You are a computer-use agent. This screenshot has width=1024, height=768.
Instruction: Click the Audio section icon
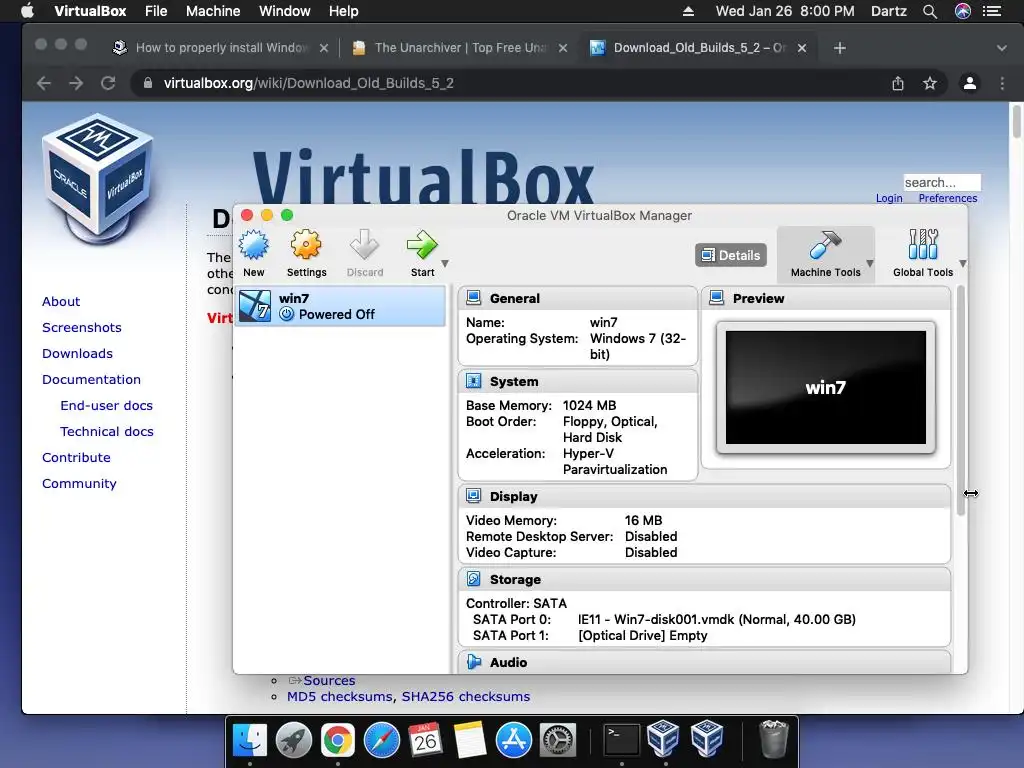coord(473,662)
